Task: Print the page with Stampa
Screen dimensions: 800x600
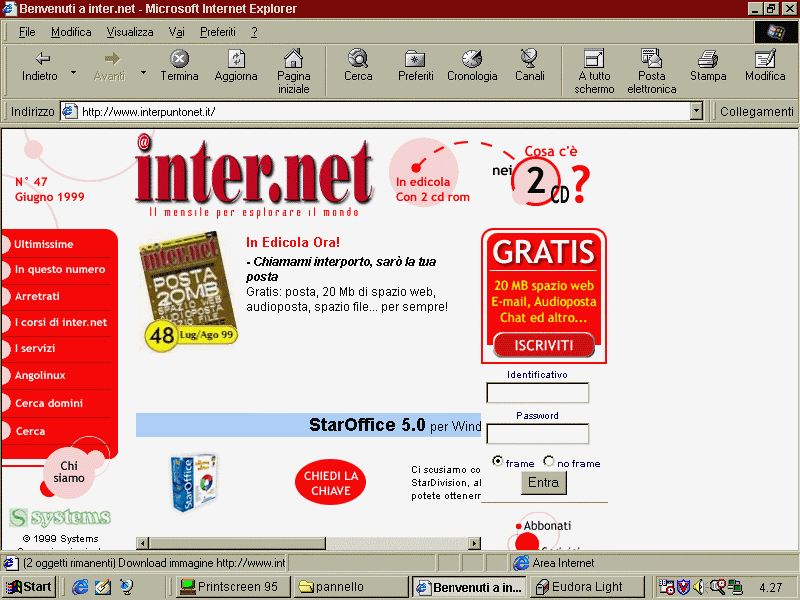Action: coord(708,66)
